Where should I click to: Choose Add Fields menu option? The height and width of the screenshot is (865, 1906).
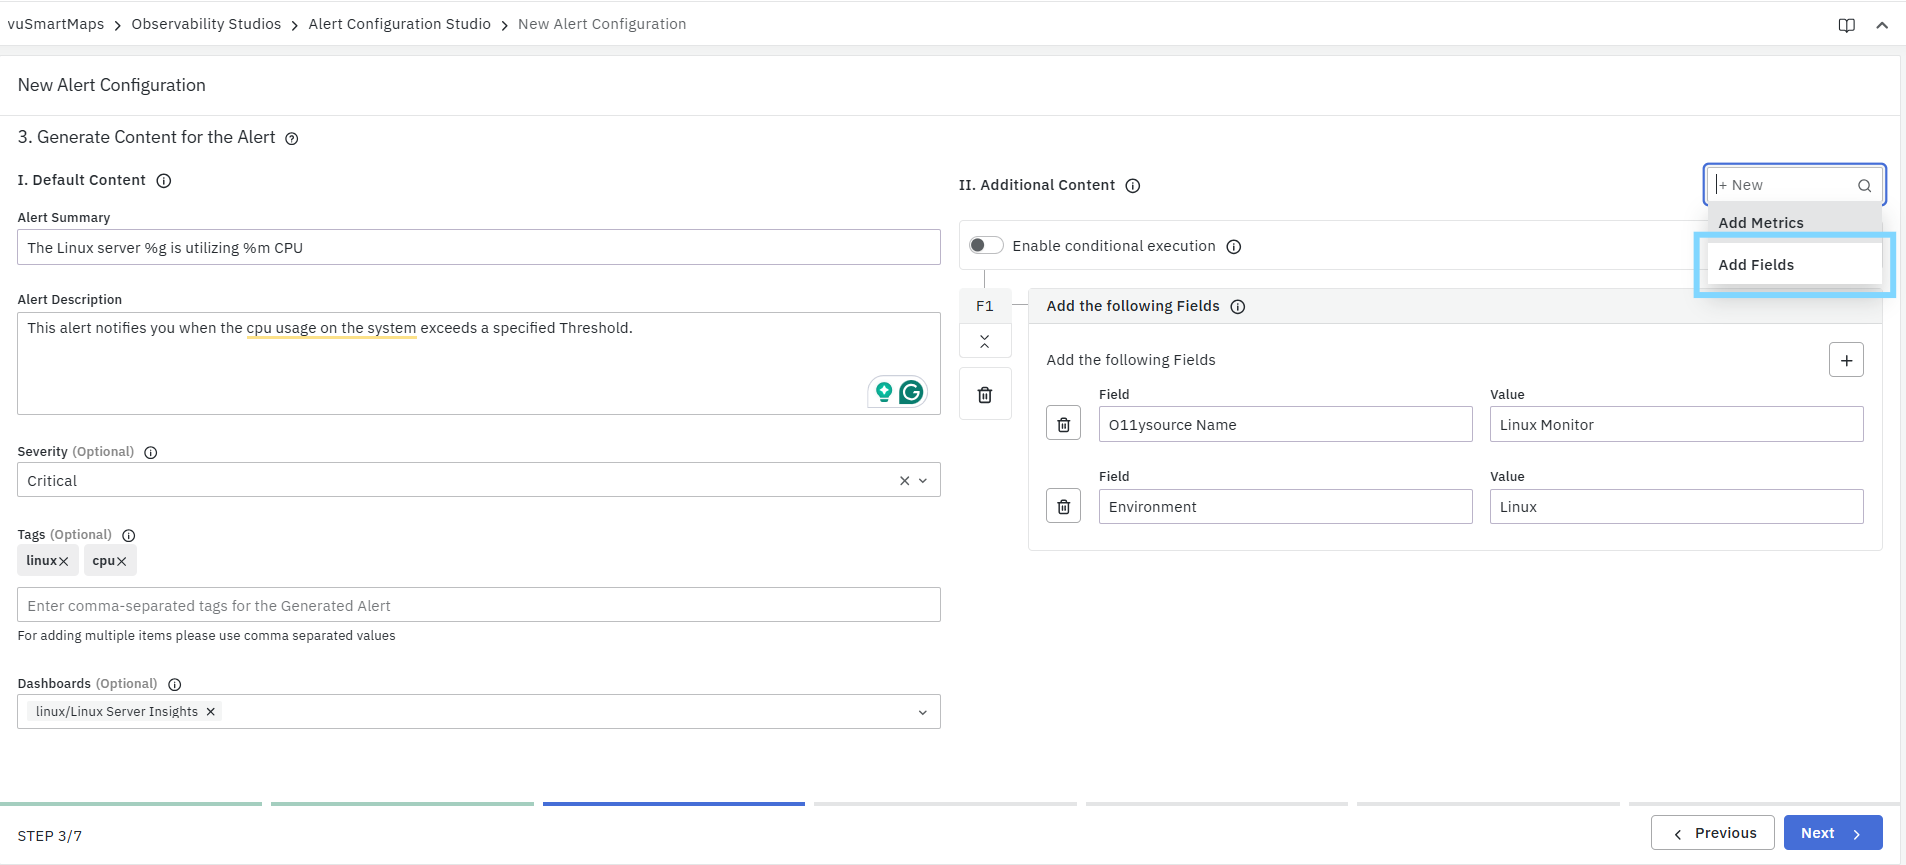(x=1756, y=265)
